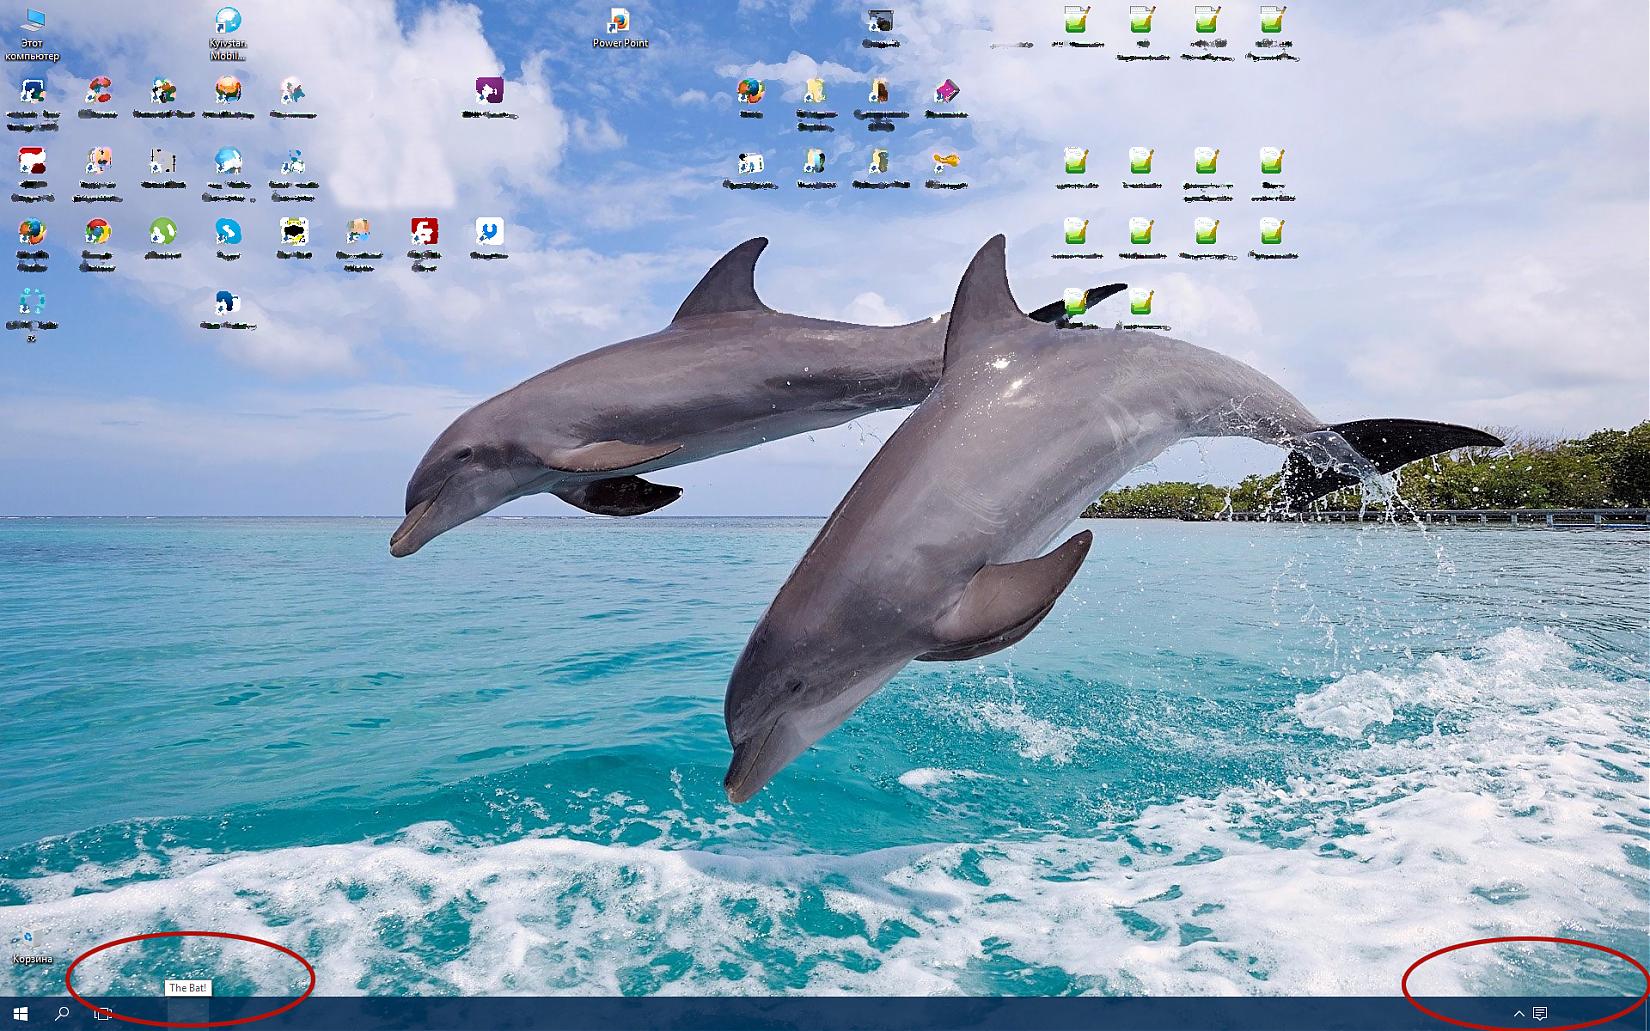Click the purple square desktop shortcut
Image resolution: width=1650 pixels, height=1031 pixels.
click(x=489, y=91)
